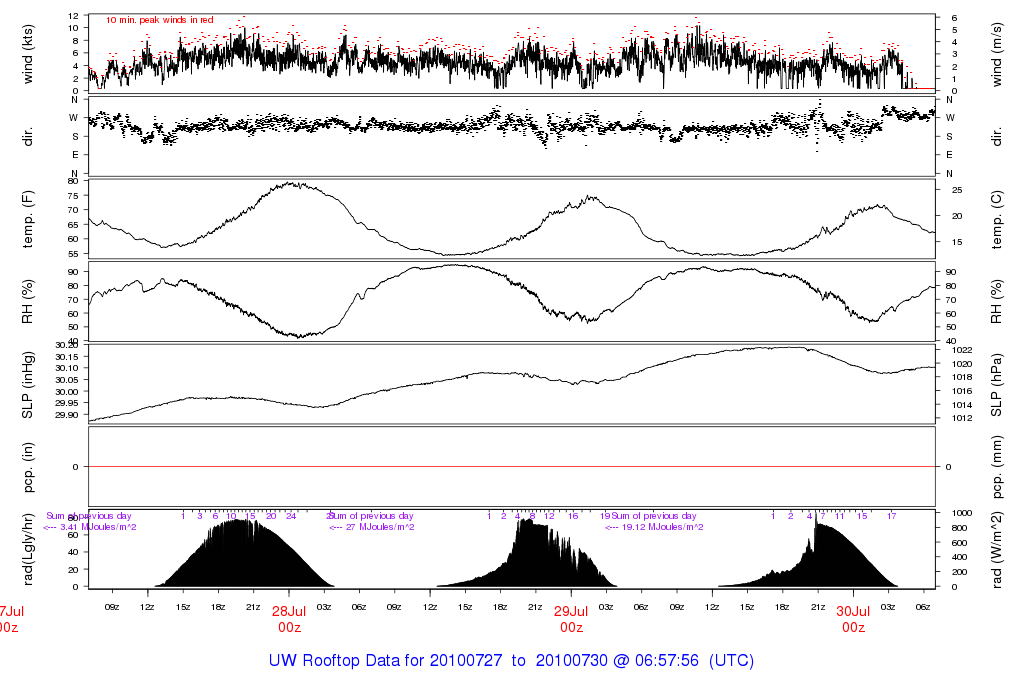Click the "30Jul 00z" date marker

click(854, 619)
